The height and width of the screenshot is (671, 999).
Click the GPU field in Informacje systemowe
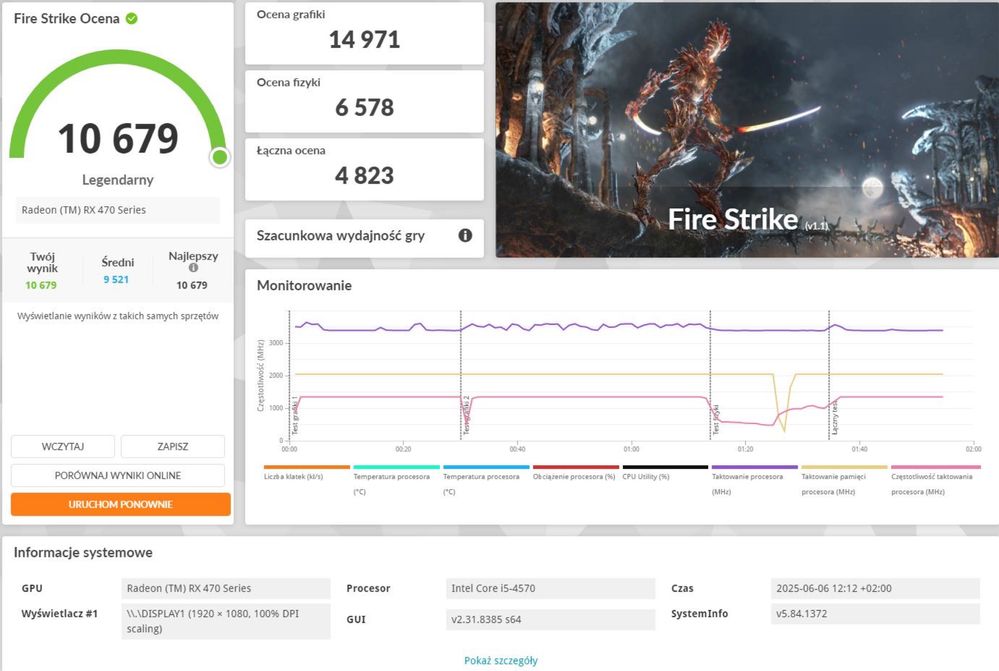pos(226,588)
